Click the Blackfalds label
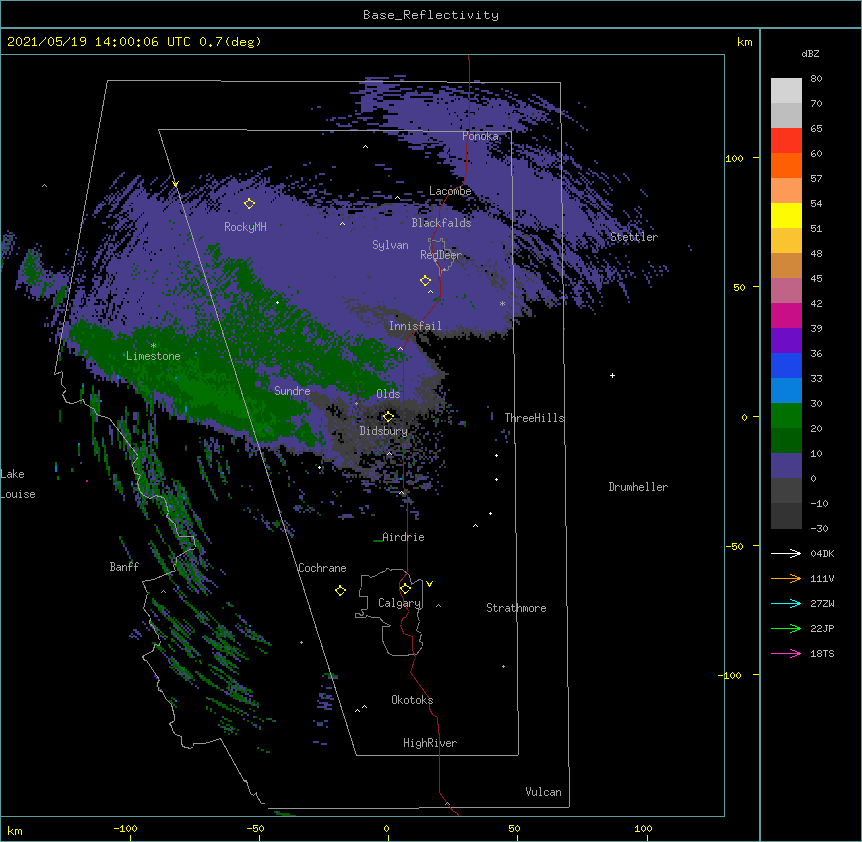 click(x=441, y=223)
